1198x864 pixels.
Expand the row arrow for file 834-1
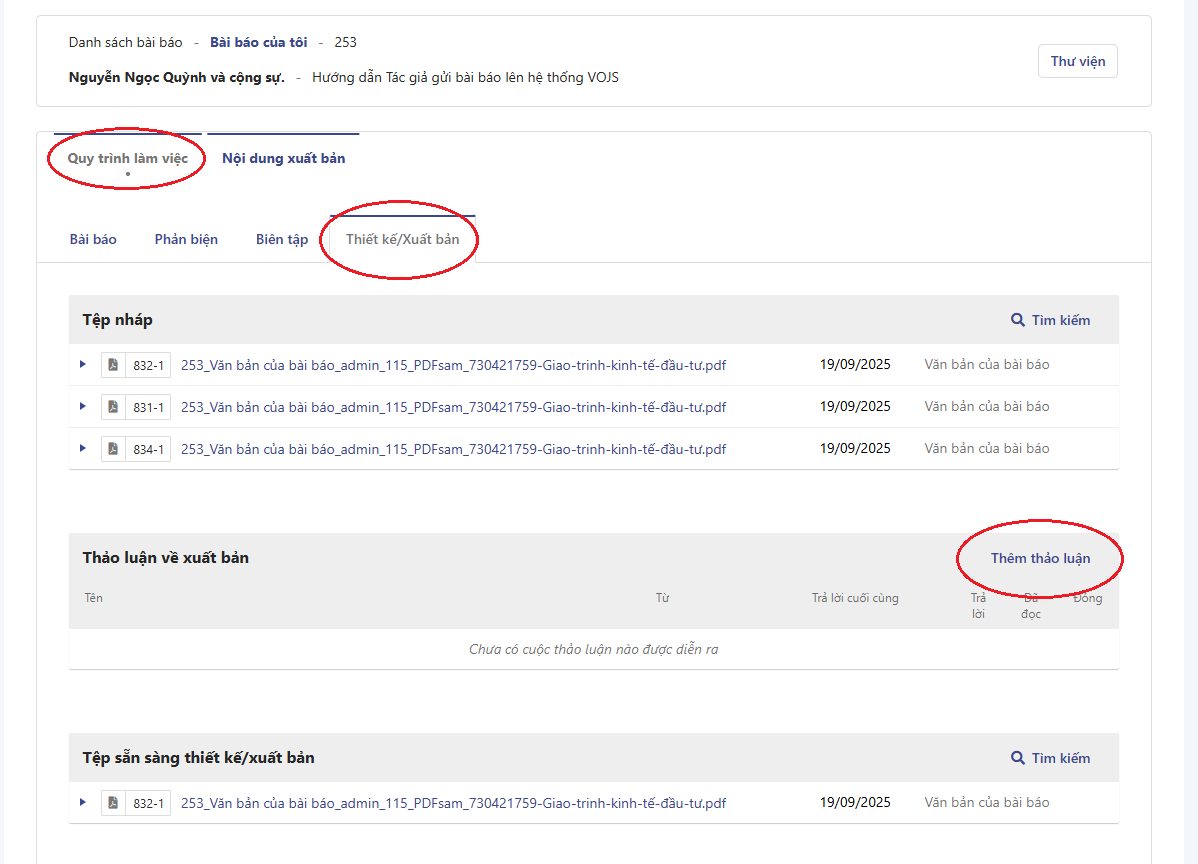83,448
